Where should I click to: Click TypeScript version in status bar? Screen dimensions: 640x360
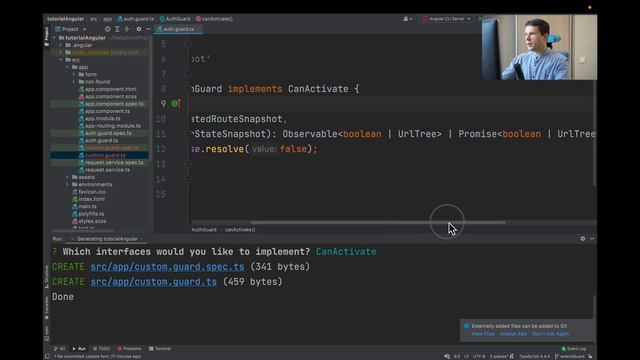pos(534,356)
